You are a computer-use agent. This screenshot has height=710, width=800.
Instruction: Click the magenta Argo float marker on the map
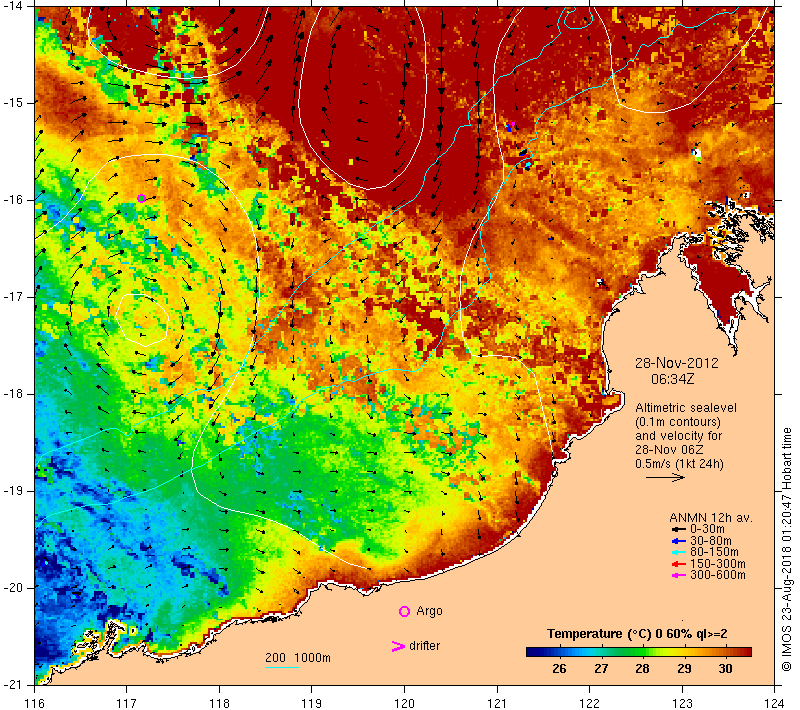(x=141, y=198)
